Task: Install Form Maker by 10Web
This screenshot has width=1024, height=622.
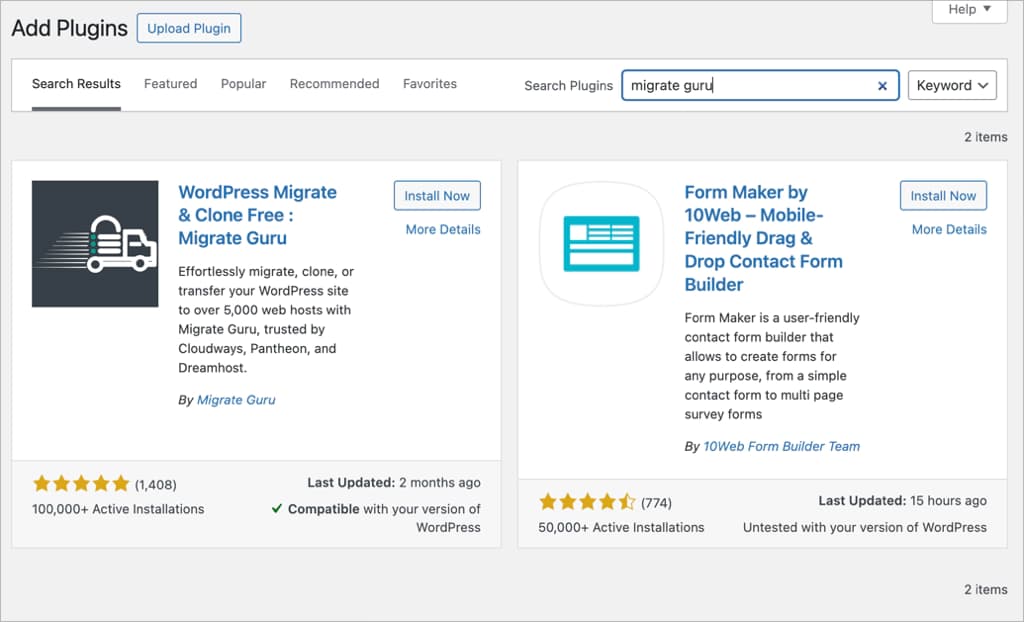Action: pos(943,195)
